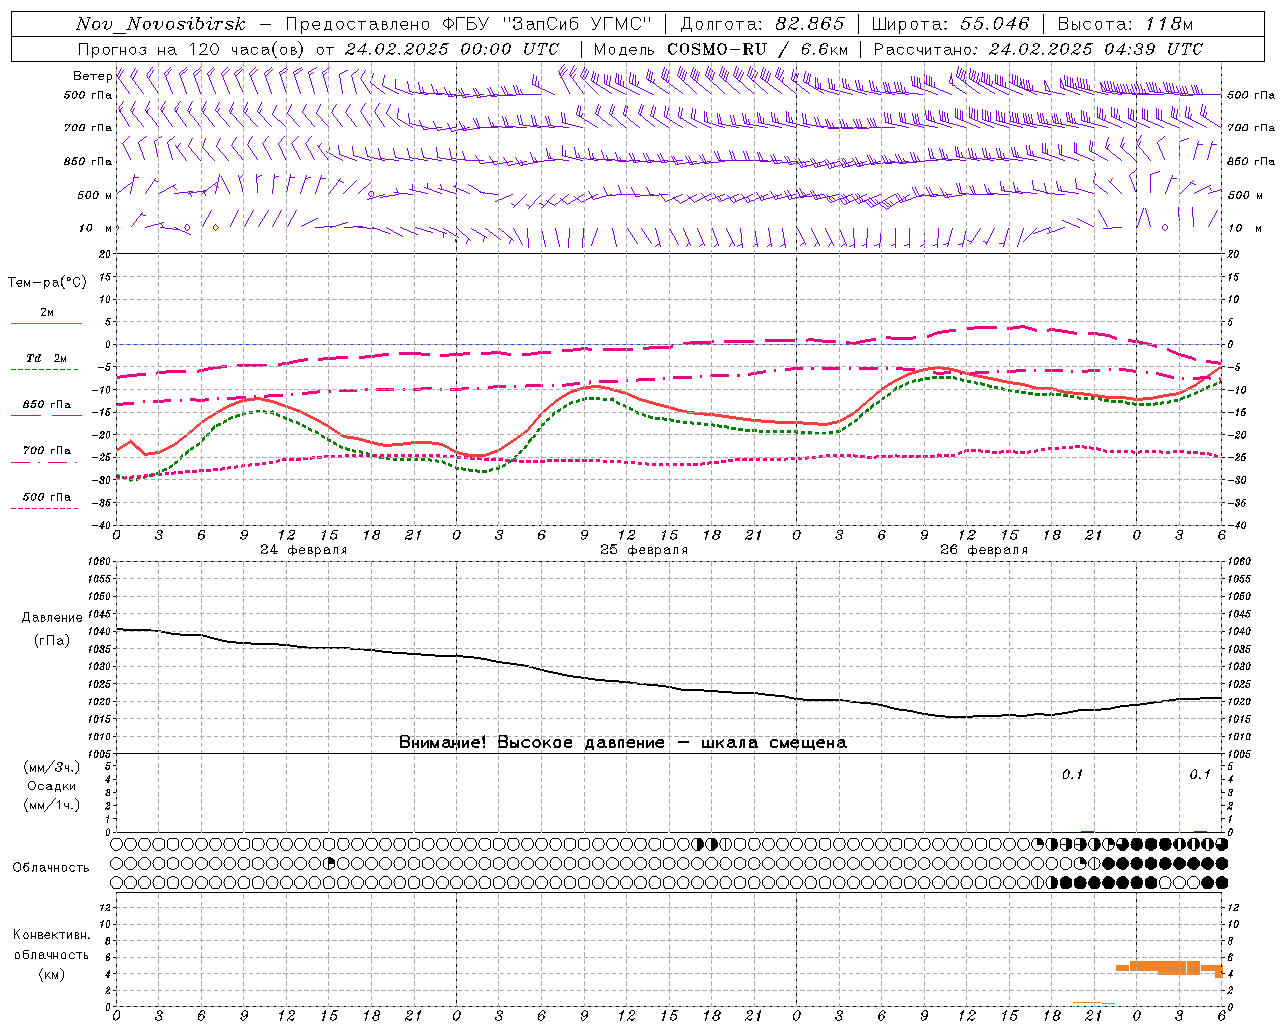Click the "Конвективн." convective cloud label
The width and height of the screenshot is (1280, 1024).
[52, 935]
